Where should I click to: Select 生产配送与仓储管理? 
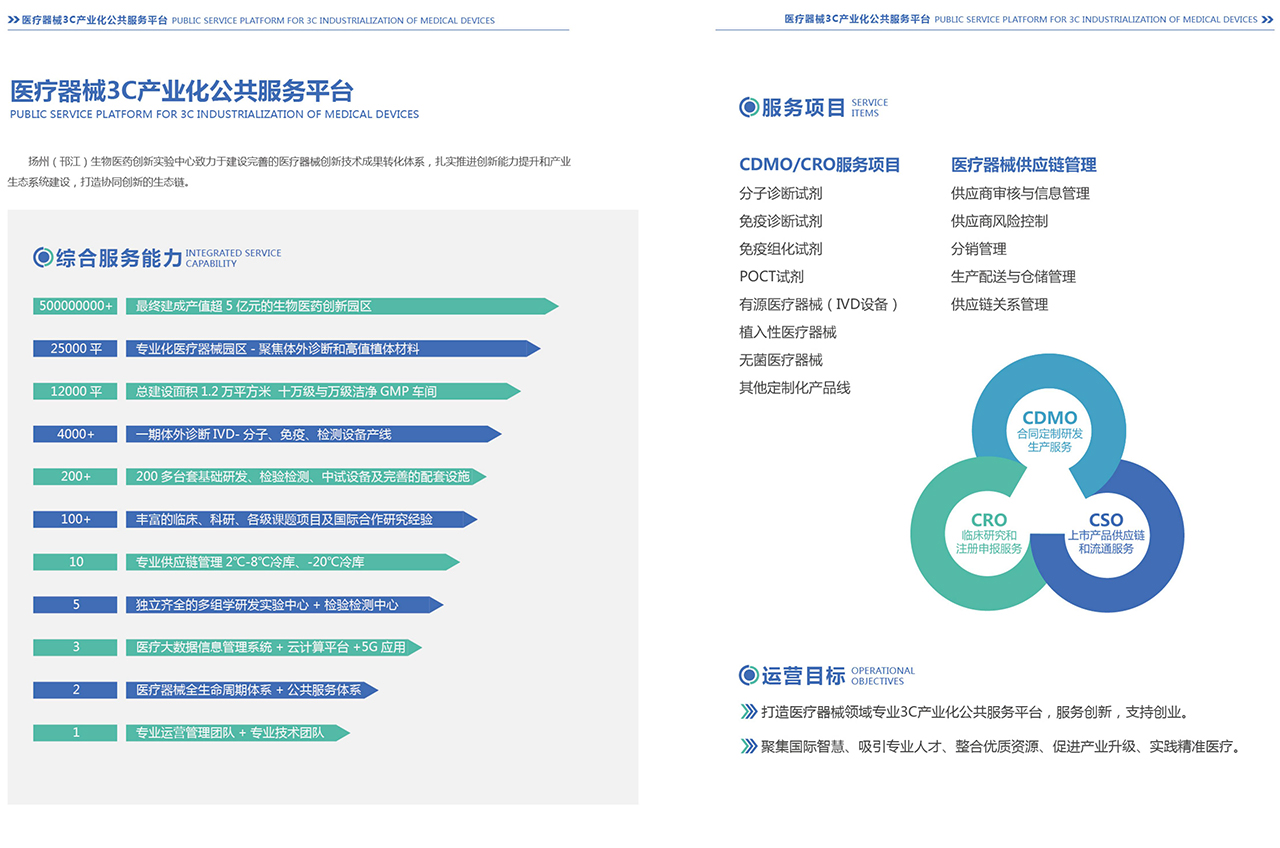coord(1013,277)
